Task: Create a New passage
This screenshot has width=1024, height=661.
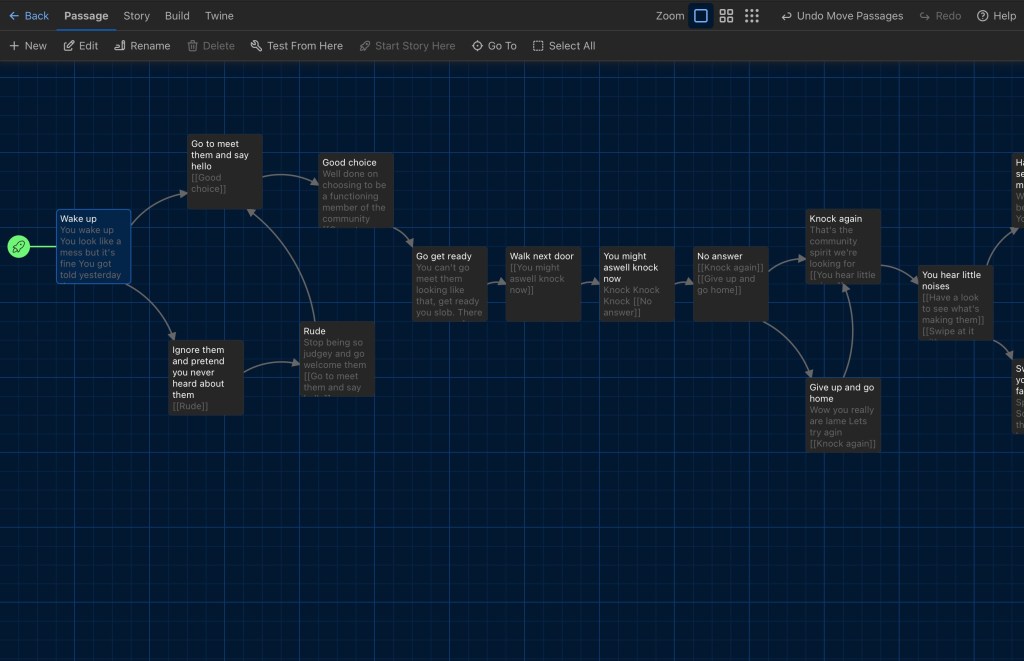Action: tap(28, 46)
